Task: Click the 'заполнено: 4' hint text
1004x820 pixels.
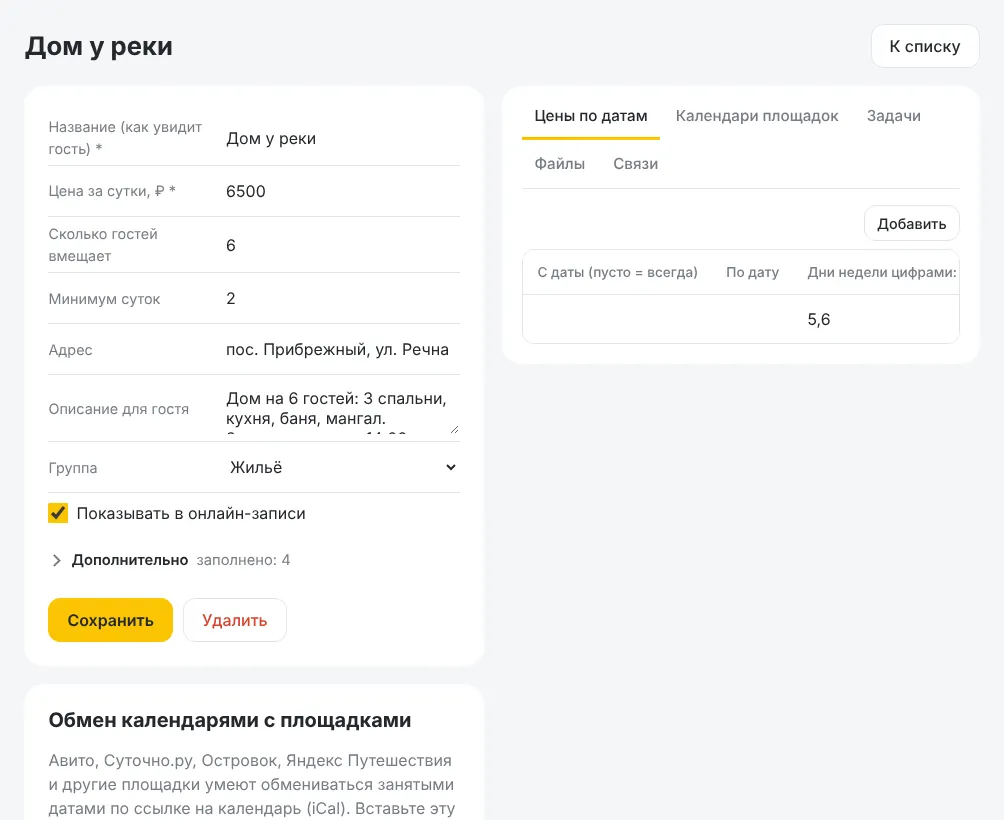Action: [x=243, y=560]
